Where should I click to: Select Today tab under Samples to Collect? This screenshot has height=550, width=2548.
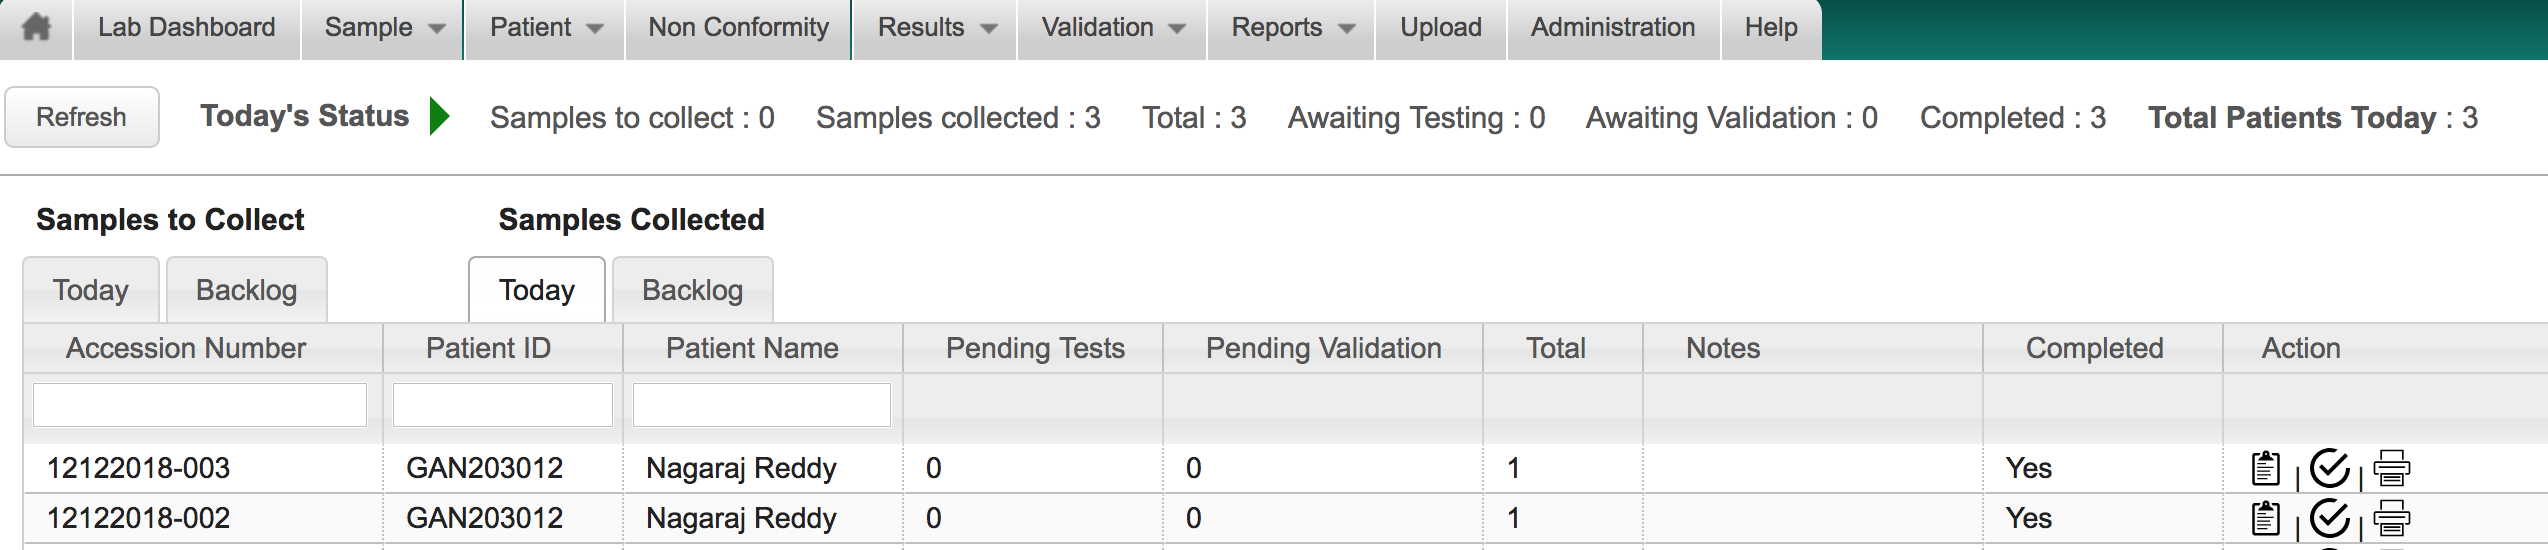click(x=91, y=290)
